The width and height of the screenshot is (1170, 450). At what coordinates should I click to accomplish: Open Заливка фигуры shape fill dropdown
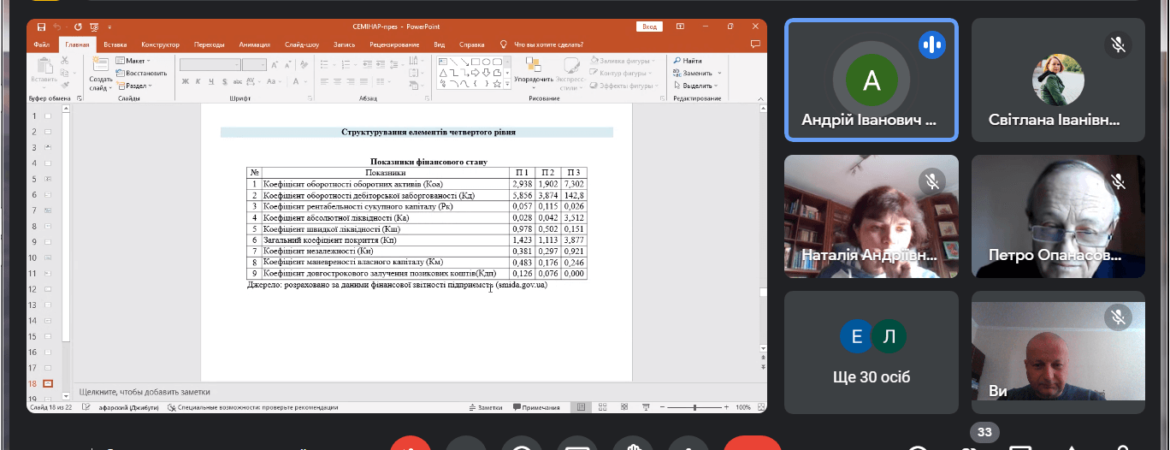pos(622,60)
